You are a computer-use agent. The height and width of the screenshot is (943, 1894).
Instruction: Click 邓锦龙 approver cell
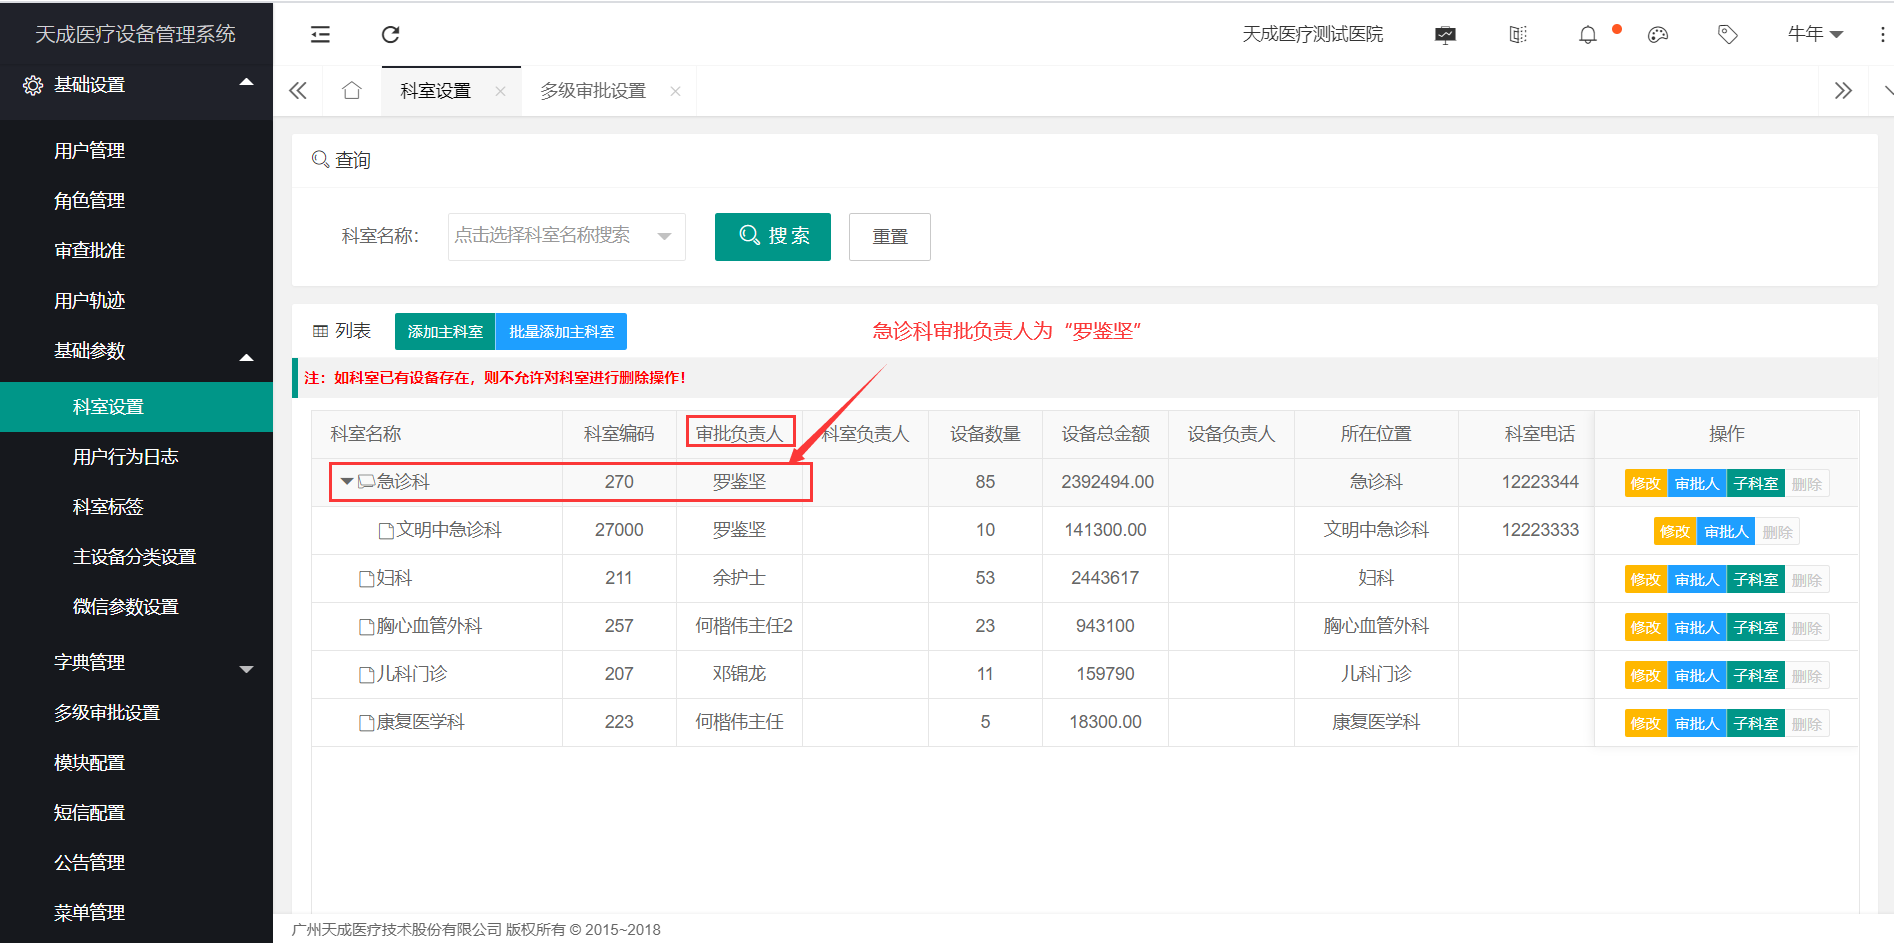(x=739, y=674)
